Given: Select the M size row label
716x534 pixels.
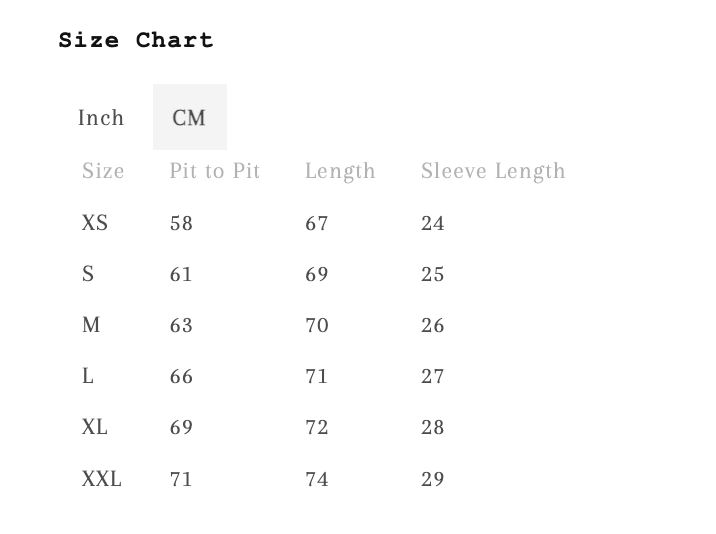Looking at the screenshot, I should 91,325.
